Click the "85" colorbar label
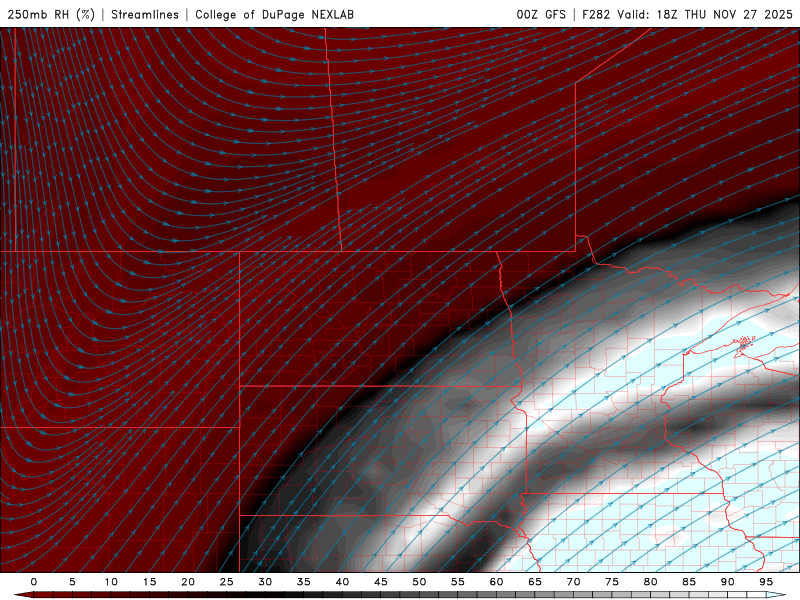The height and width of the screenshot is (600, 800). point(689,582)
